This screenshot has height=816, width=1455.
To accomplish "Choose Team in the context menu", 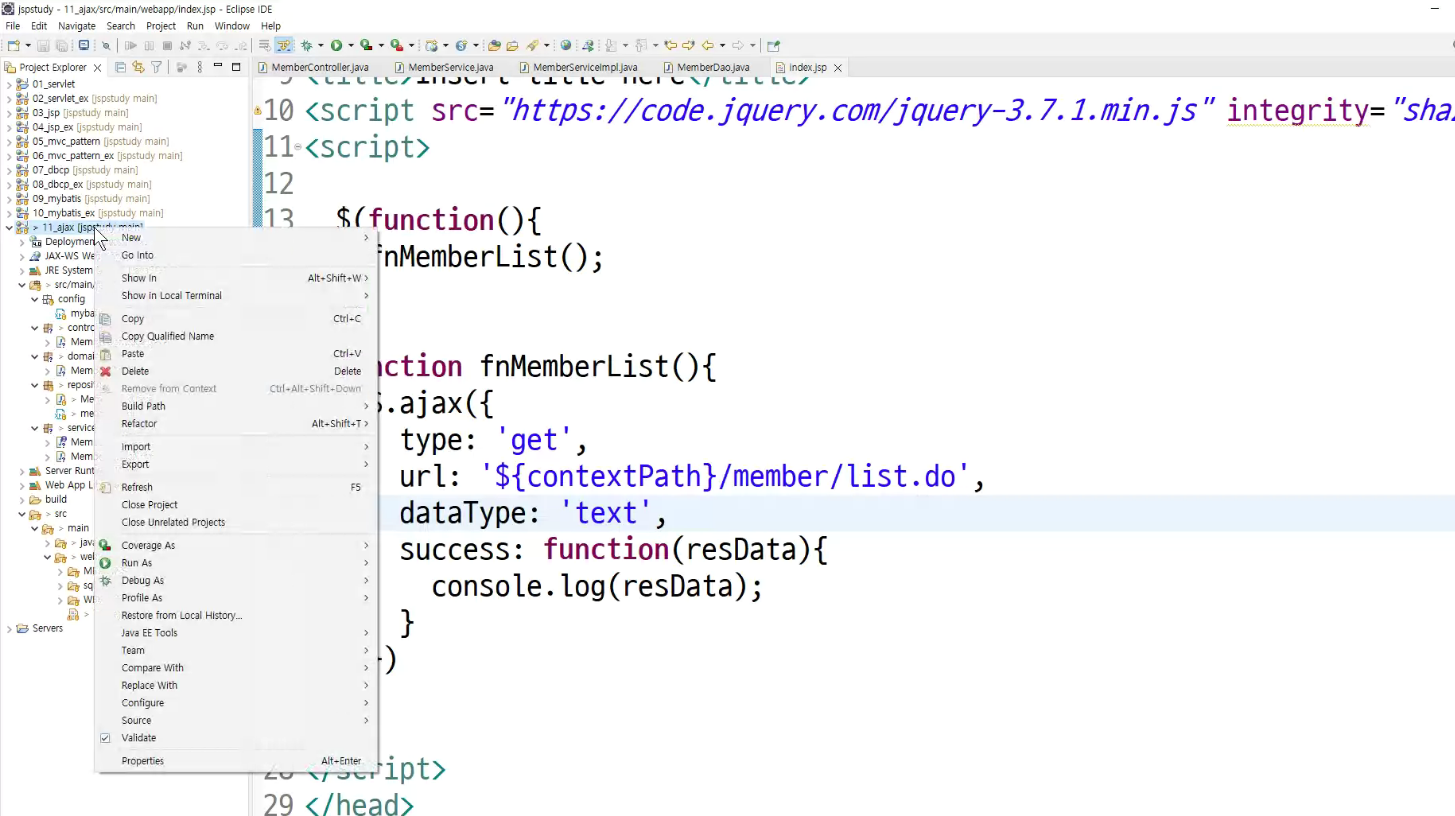I will [236, 650].
